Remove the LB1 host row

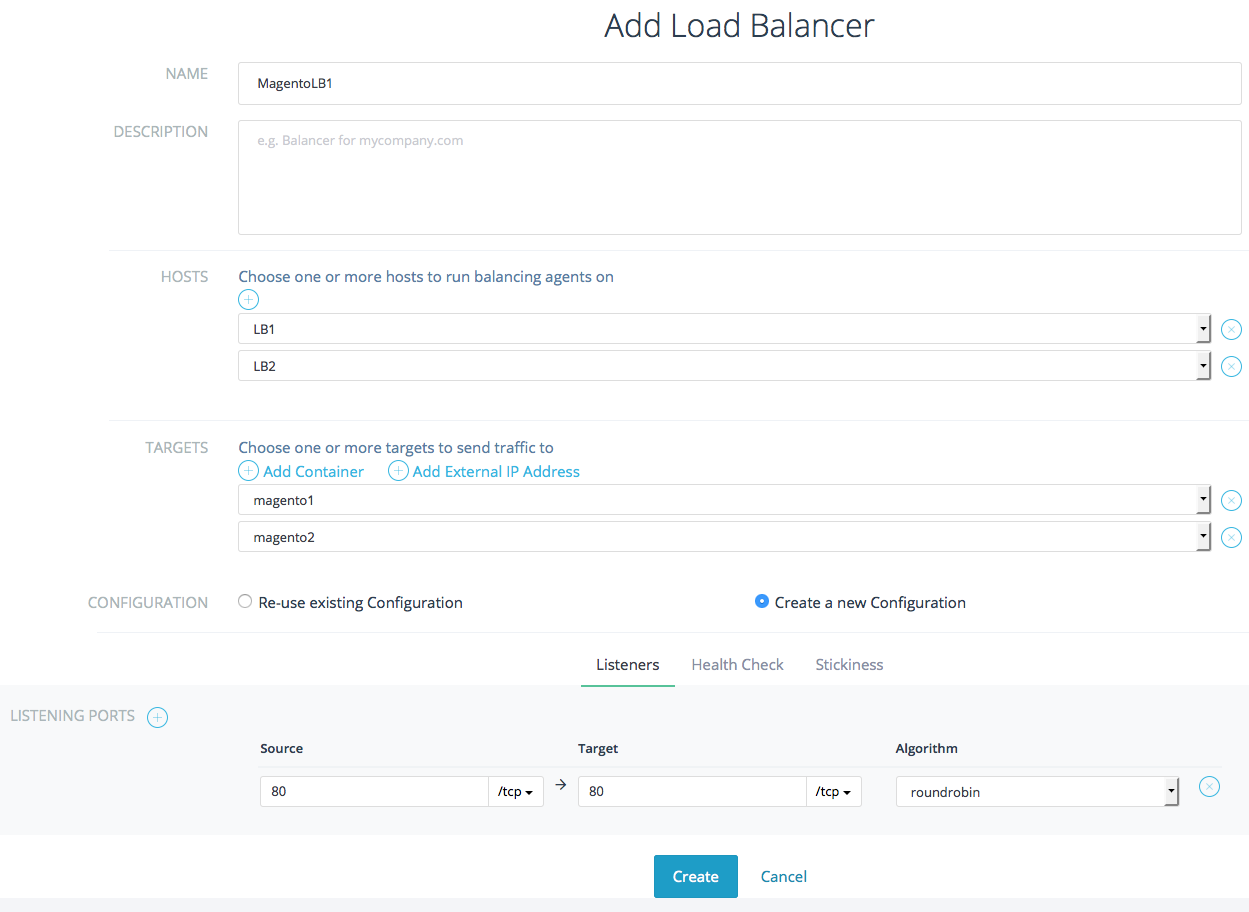point(1231,329)
